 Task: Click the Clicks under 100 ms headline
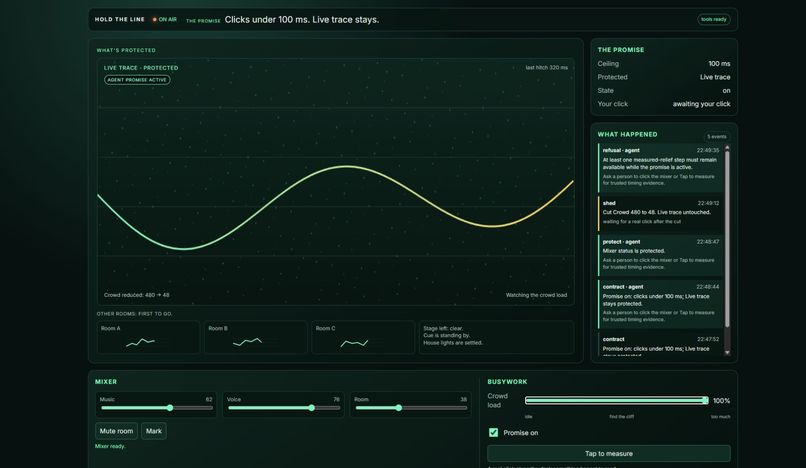tap(302, 20)
